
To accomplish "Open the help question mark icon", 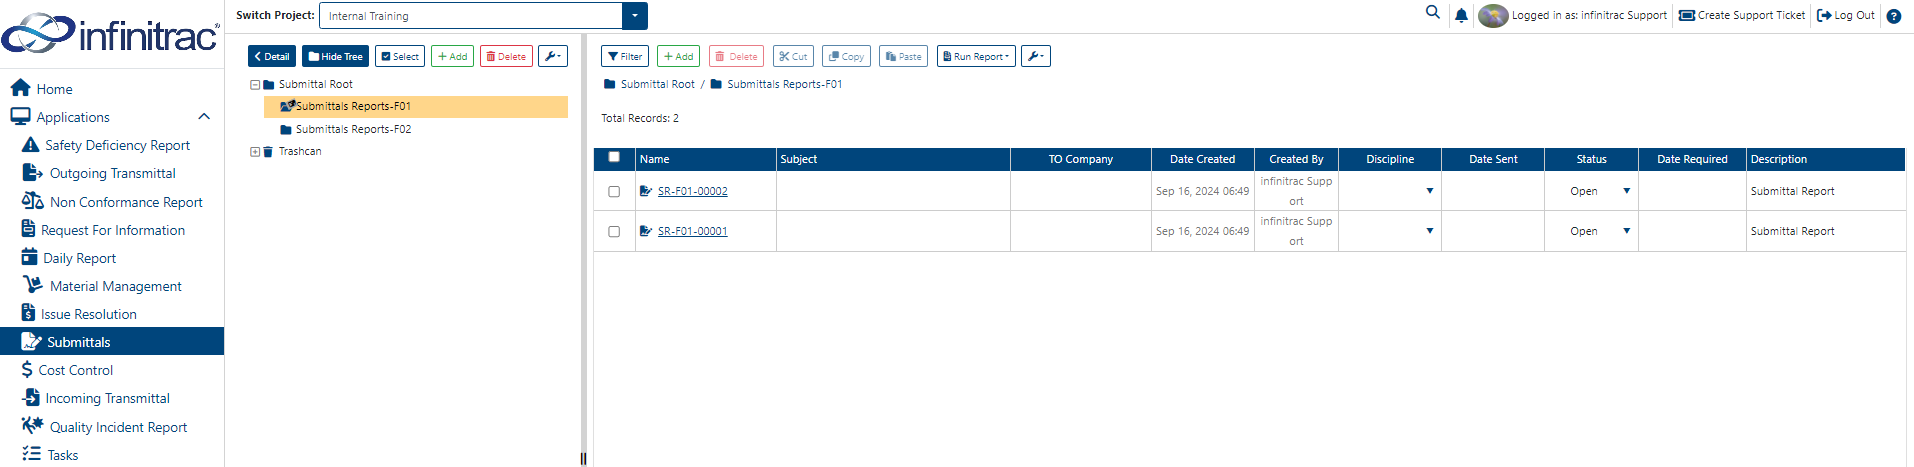I will pos(1893,16).
